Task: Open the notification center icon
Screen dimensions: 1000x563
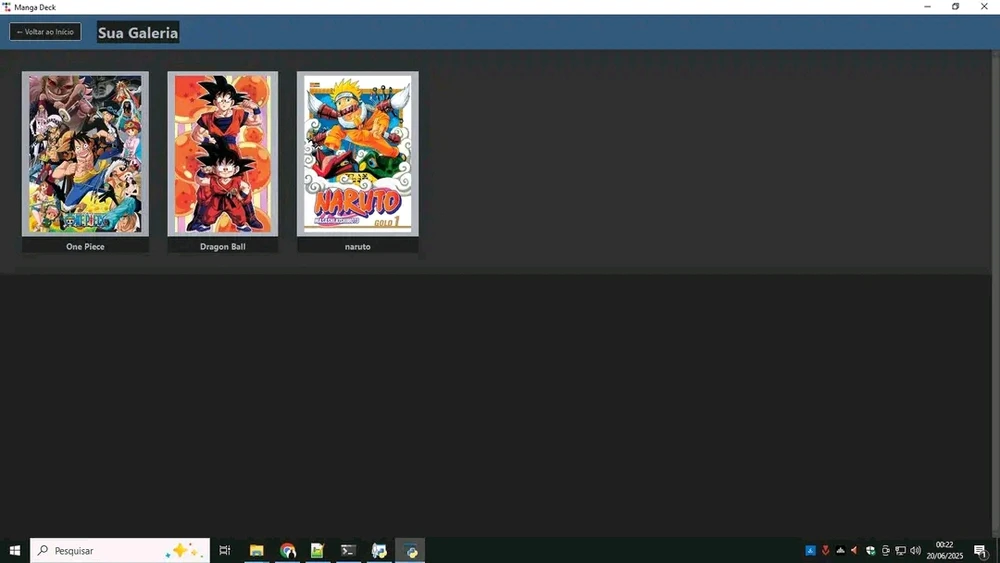Action: (981, 550)
